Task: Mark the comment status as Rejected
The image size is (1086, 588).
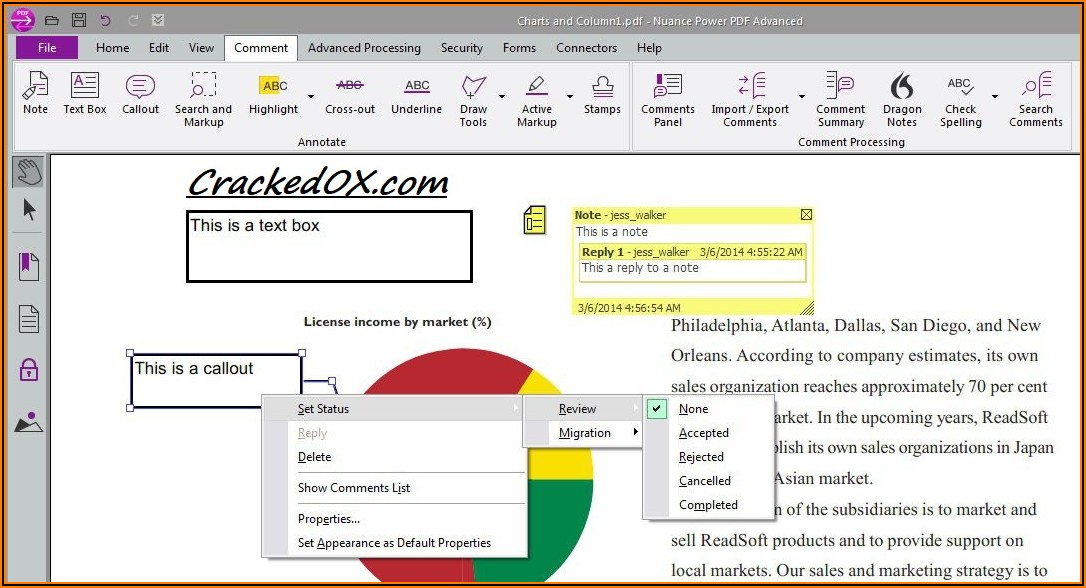Action: [701, 457]
